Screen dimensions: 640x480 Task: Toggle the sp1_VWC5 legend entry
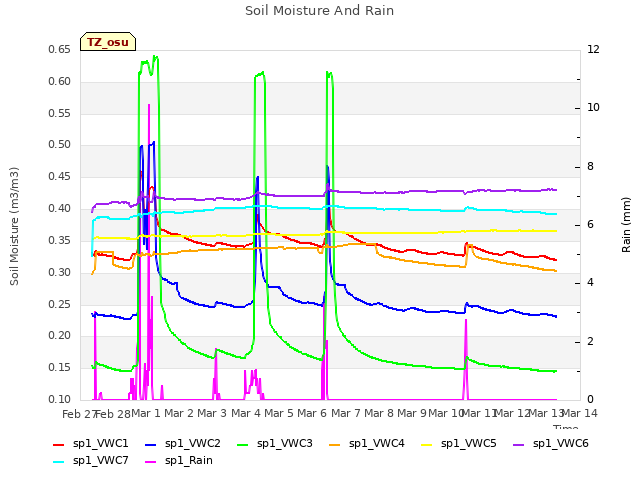pyautogui.click(x=459, y=444)
